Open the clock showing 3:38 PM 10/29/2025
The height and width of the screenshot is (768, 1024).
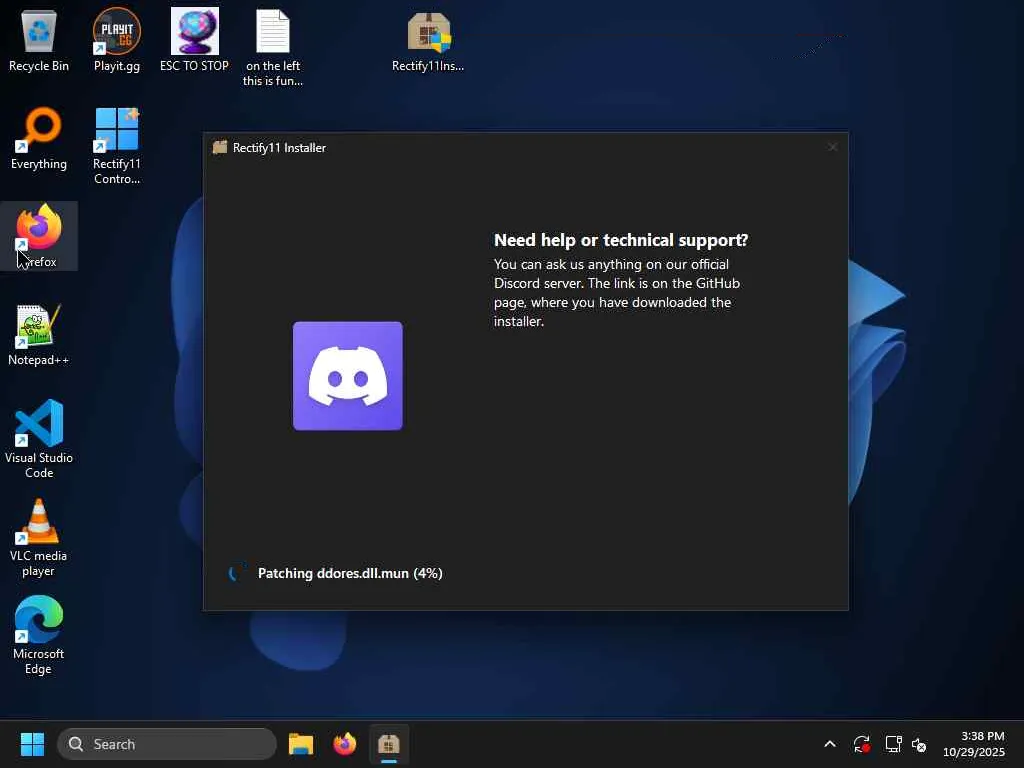tap(974, 744)
